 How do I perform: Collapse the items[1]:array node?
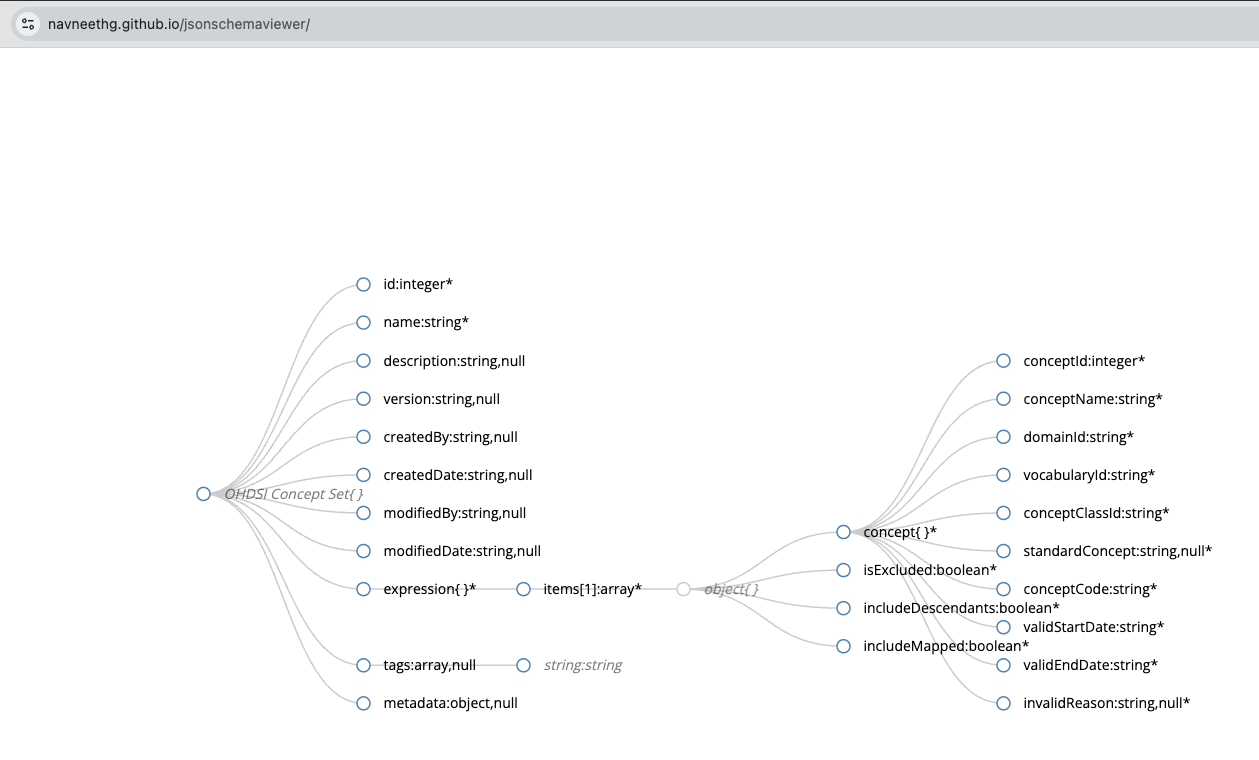click(x=524, y=589)
